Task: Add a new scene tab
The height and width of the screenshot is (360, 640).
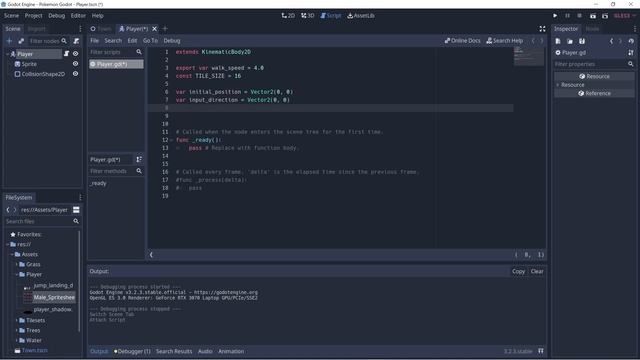Action: [165, 29]
